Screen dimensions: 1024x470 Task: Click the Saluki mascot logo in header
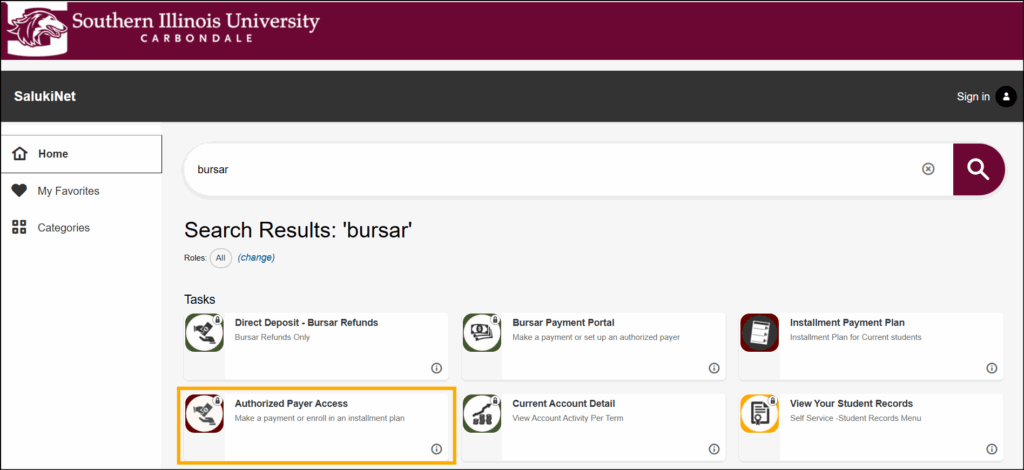pos(35,28)
